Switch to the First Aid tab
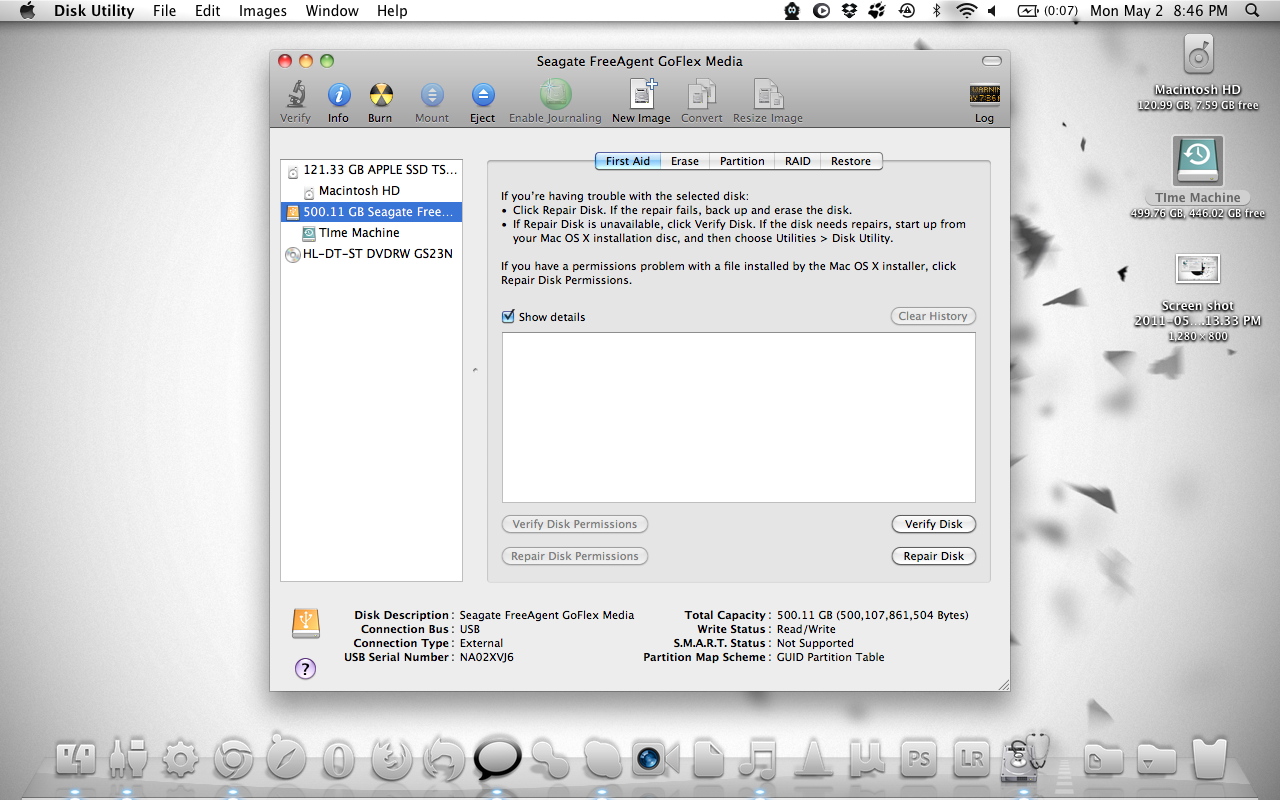 point(628,161)
